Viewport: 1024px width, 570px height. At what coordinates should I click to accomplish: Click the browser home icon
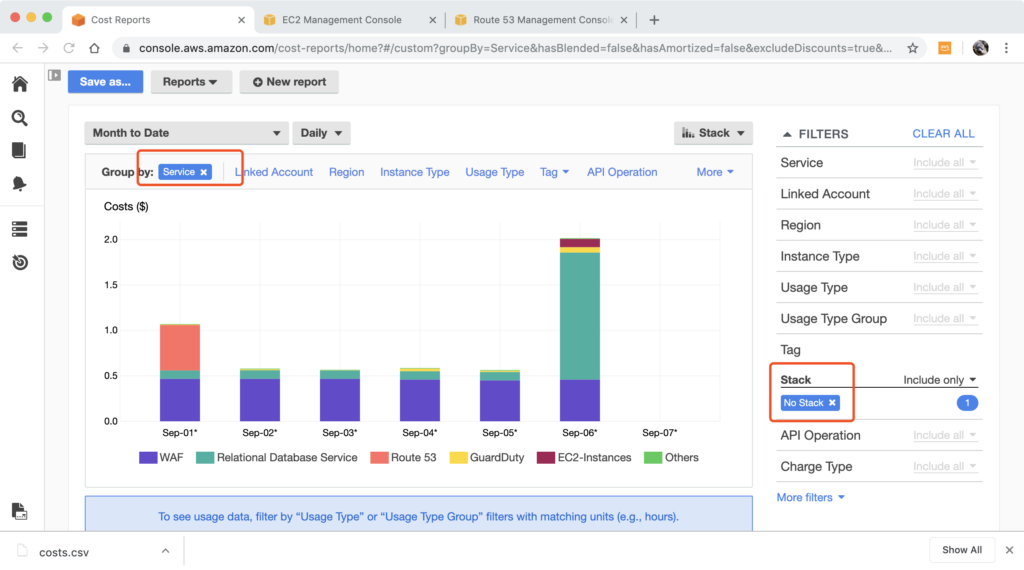95,48
